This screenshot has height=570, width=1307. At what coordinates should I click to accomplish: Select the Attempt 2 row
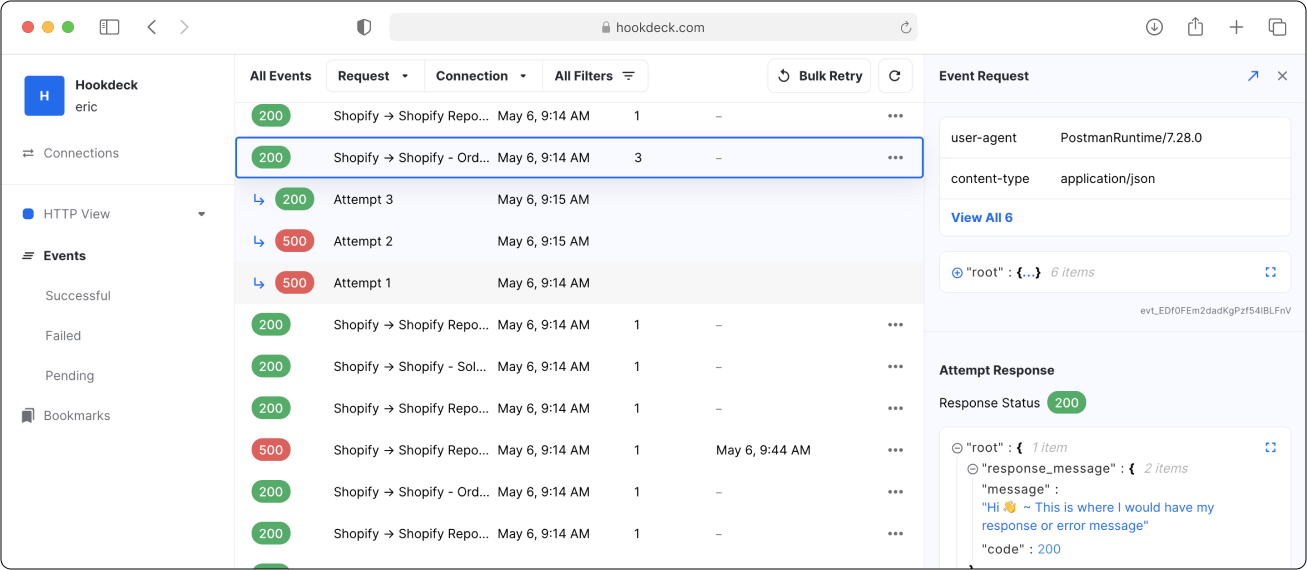[579, 241]
